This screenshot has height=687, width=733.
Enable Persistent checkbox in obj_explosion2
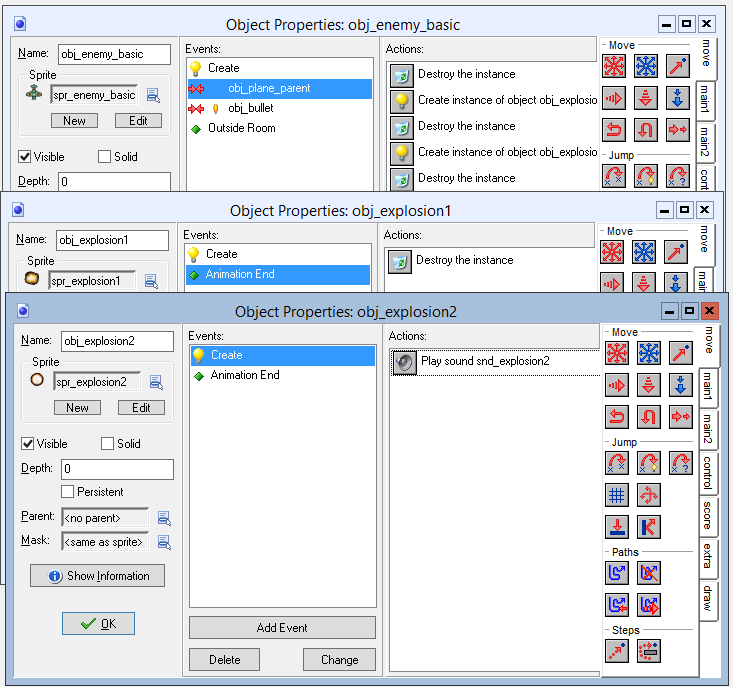(67, 491)
